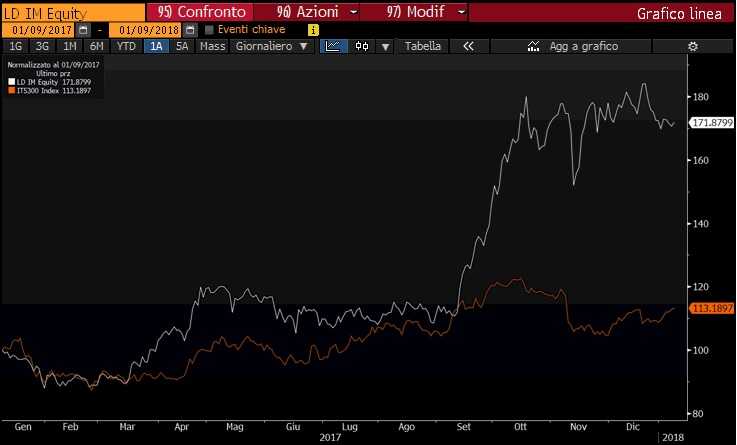Select the 5A time range
This screenshot has height=445, width=737.
pyautogui.click(x=182, y=46)
